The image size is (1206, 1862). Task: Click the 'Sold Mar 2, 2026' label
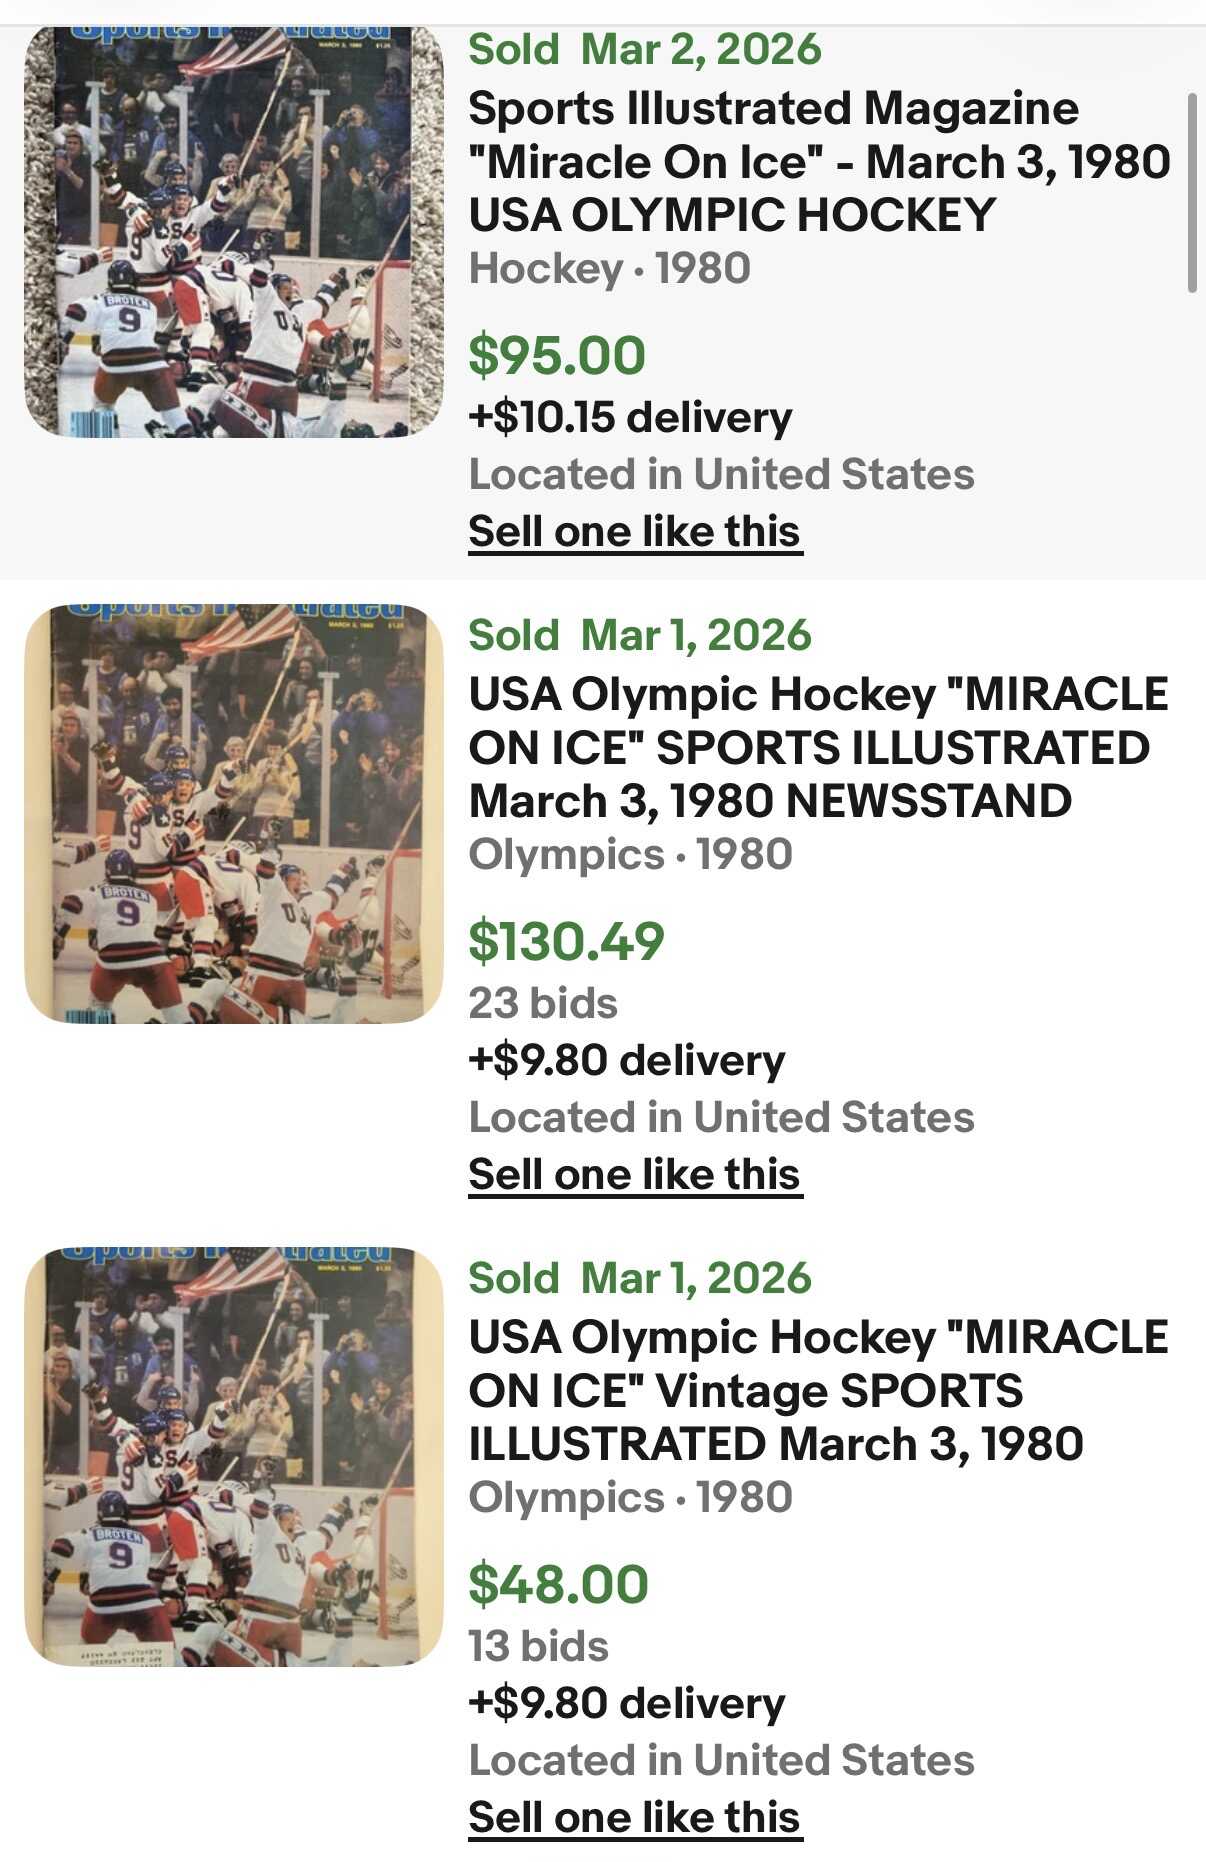point(645,49)
